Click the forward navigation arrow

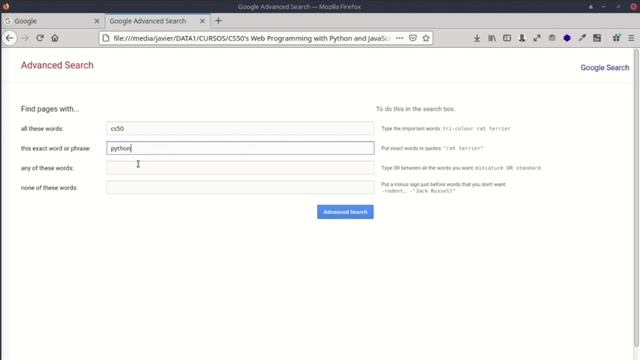click(x=25, y=38)
